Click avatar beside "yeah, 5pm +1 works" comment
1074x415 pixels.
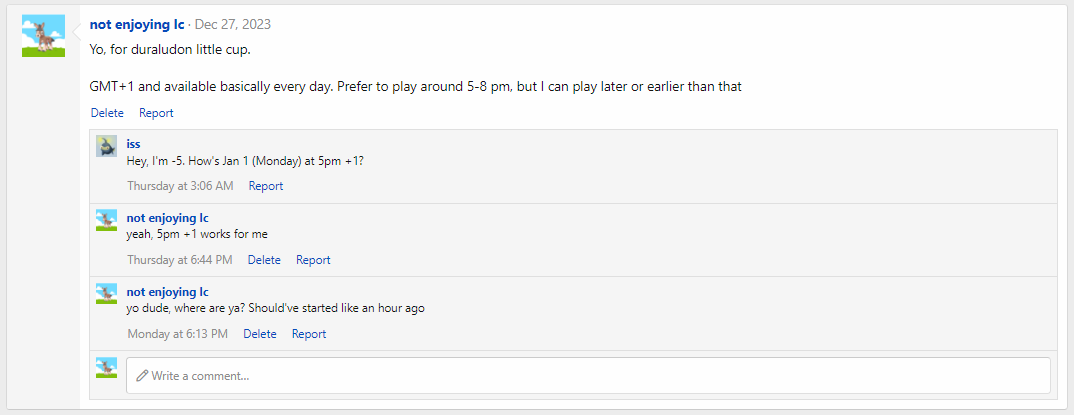(x=106, y=220)
